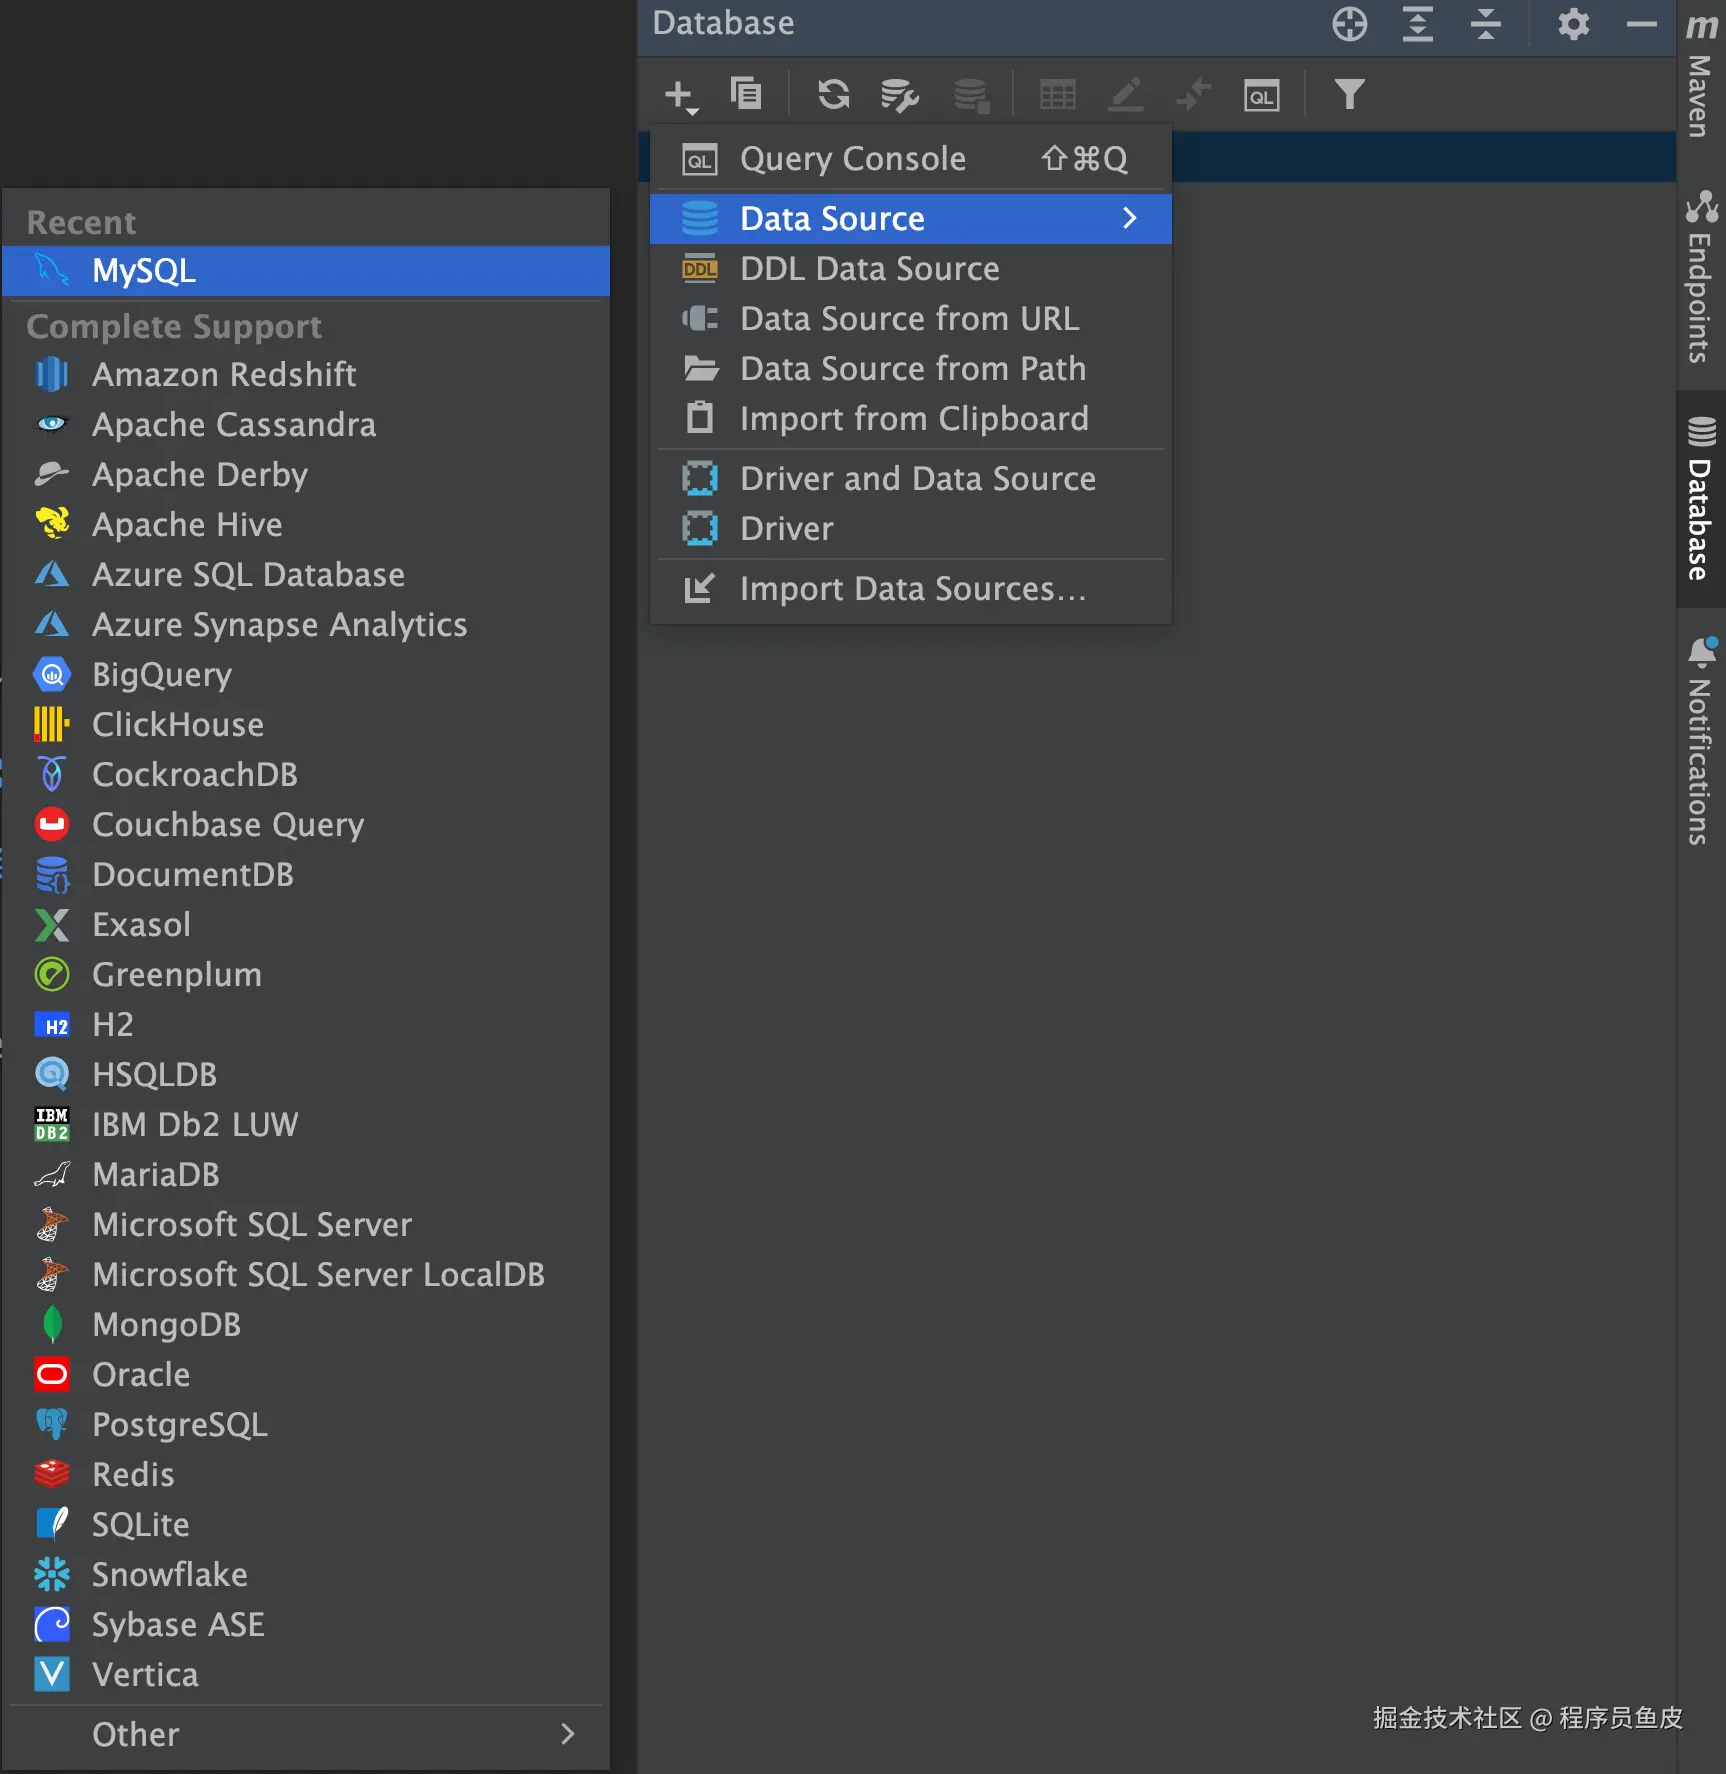Open the Jump to Query Console icon

coord(1261,95)
